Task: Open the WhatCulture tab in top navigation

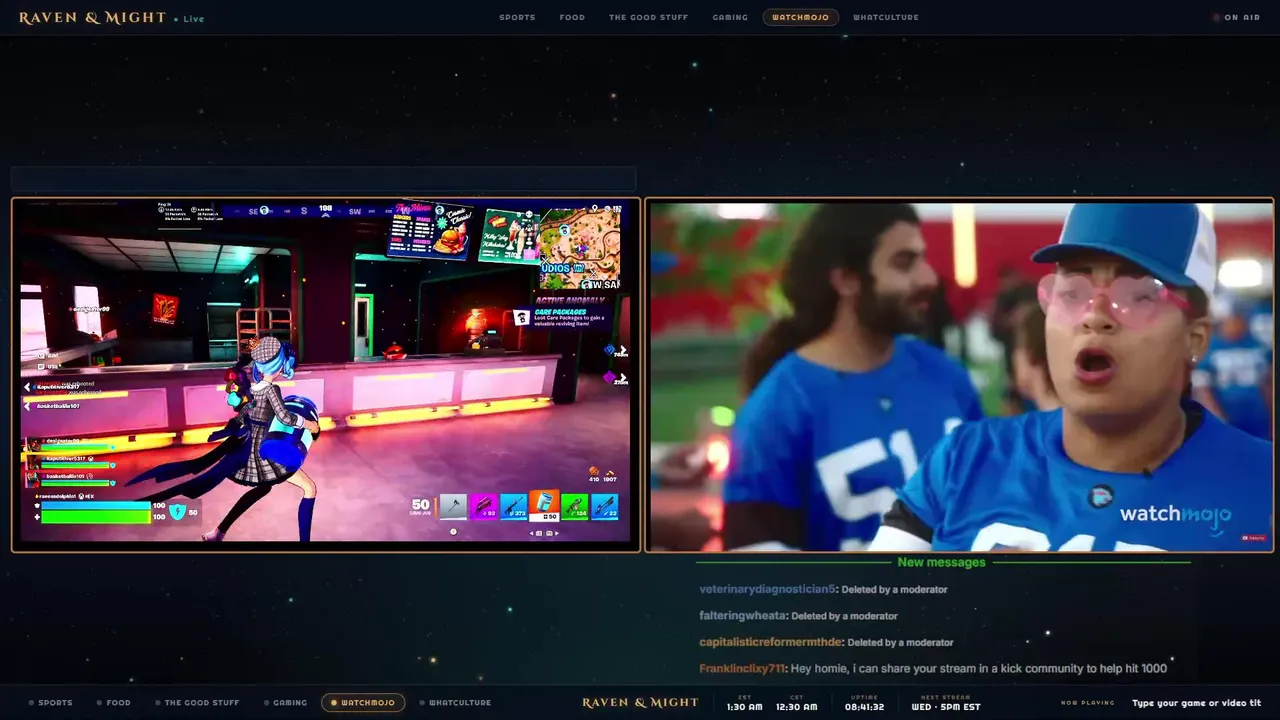Action: coord(886,17)
